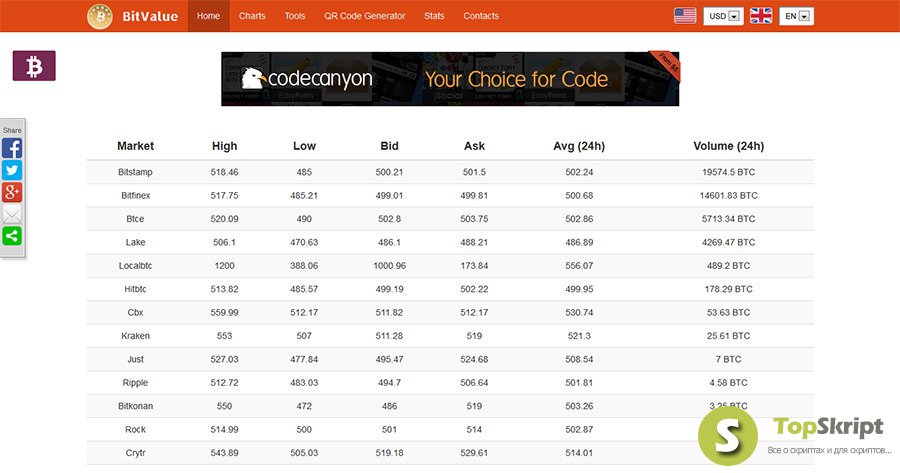Screen dimensions: 900x473
Task: Click Hitbtc volume 178.29 BTC
Action: [728, 289]
